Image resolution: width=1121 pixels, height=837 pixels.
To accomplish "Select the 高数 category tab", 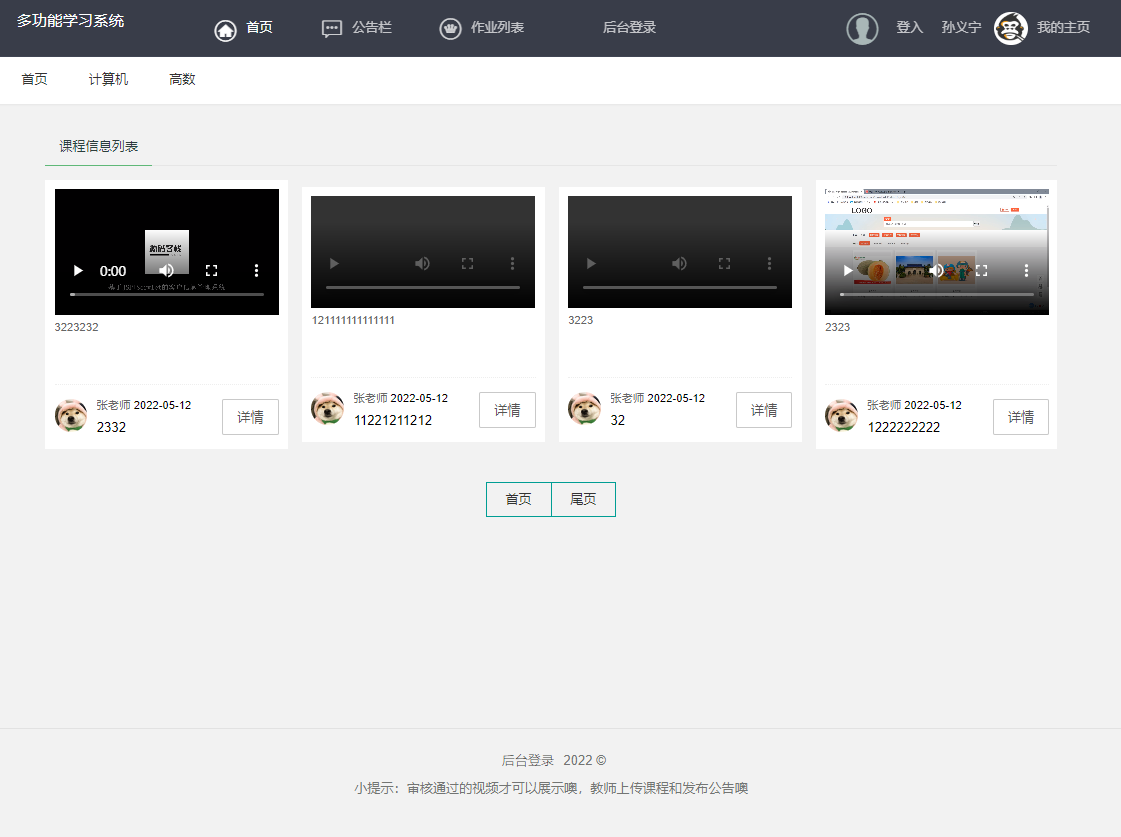I will pyautogui.click(x=182, y=79).
